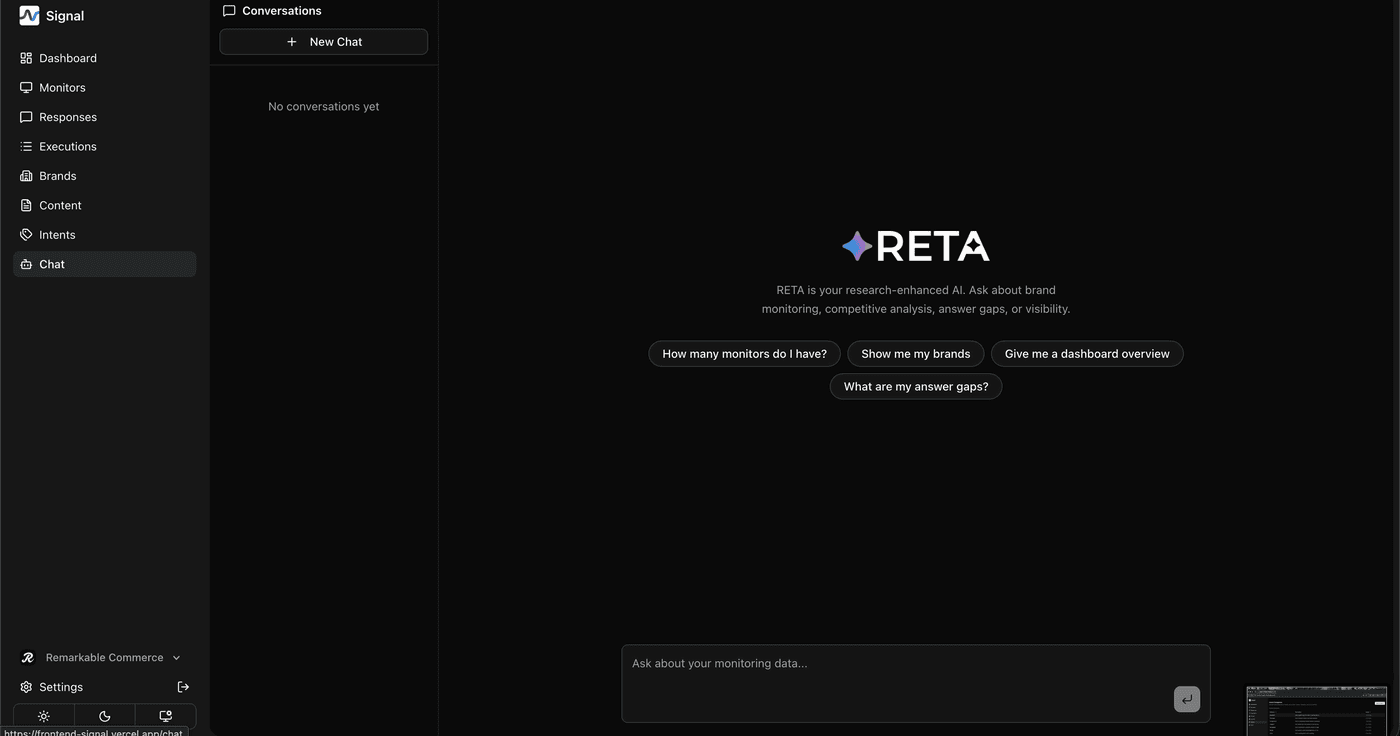1400x736 pixels.
Task: Click the picture-in-picture thumbnail preview
Action: coord(1317,710)
